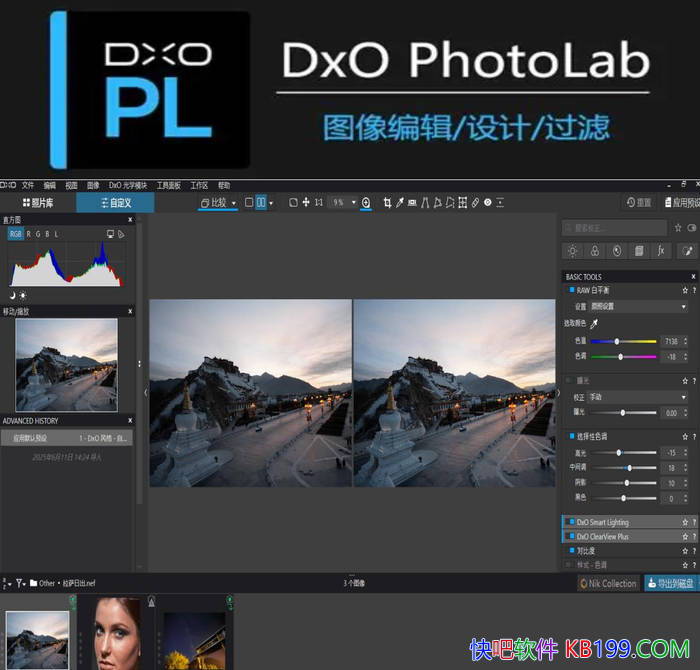Open the 文件 menu

[28, 185]
